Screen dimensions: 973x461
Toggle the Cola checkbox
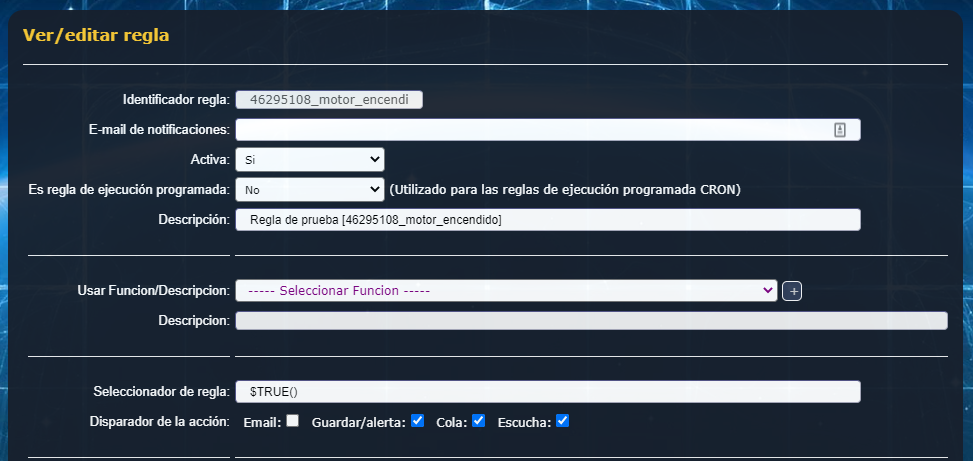(479, 421)
